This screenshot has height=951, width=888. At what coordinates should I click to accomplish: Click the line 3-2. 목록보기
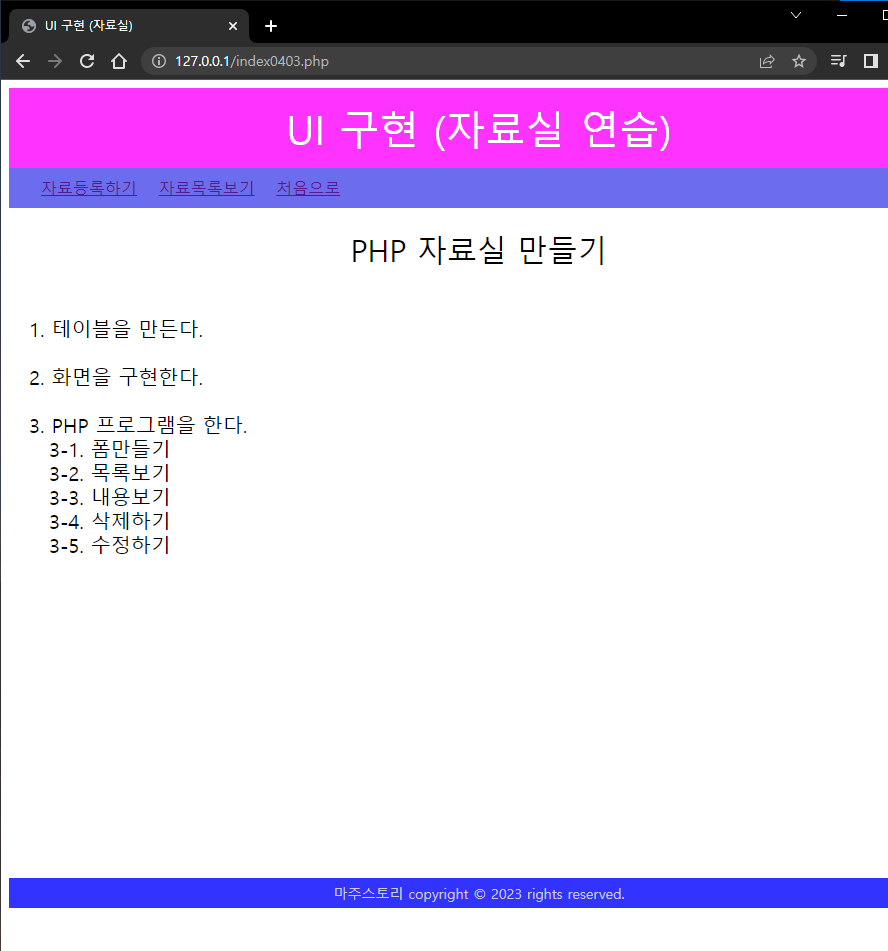(x=110, y=474)
